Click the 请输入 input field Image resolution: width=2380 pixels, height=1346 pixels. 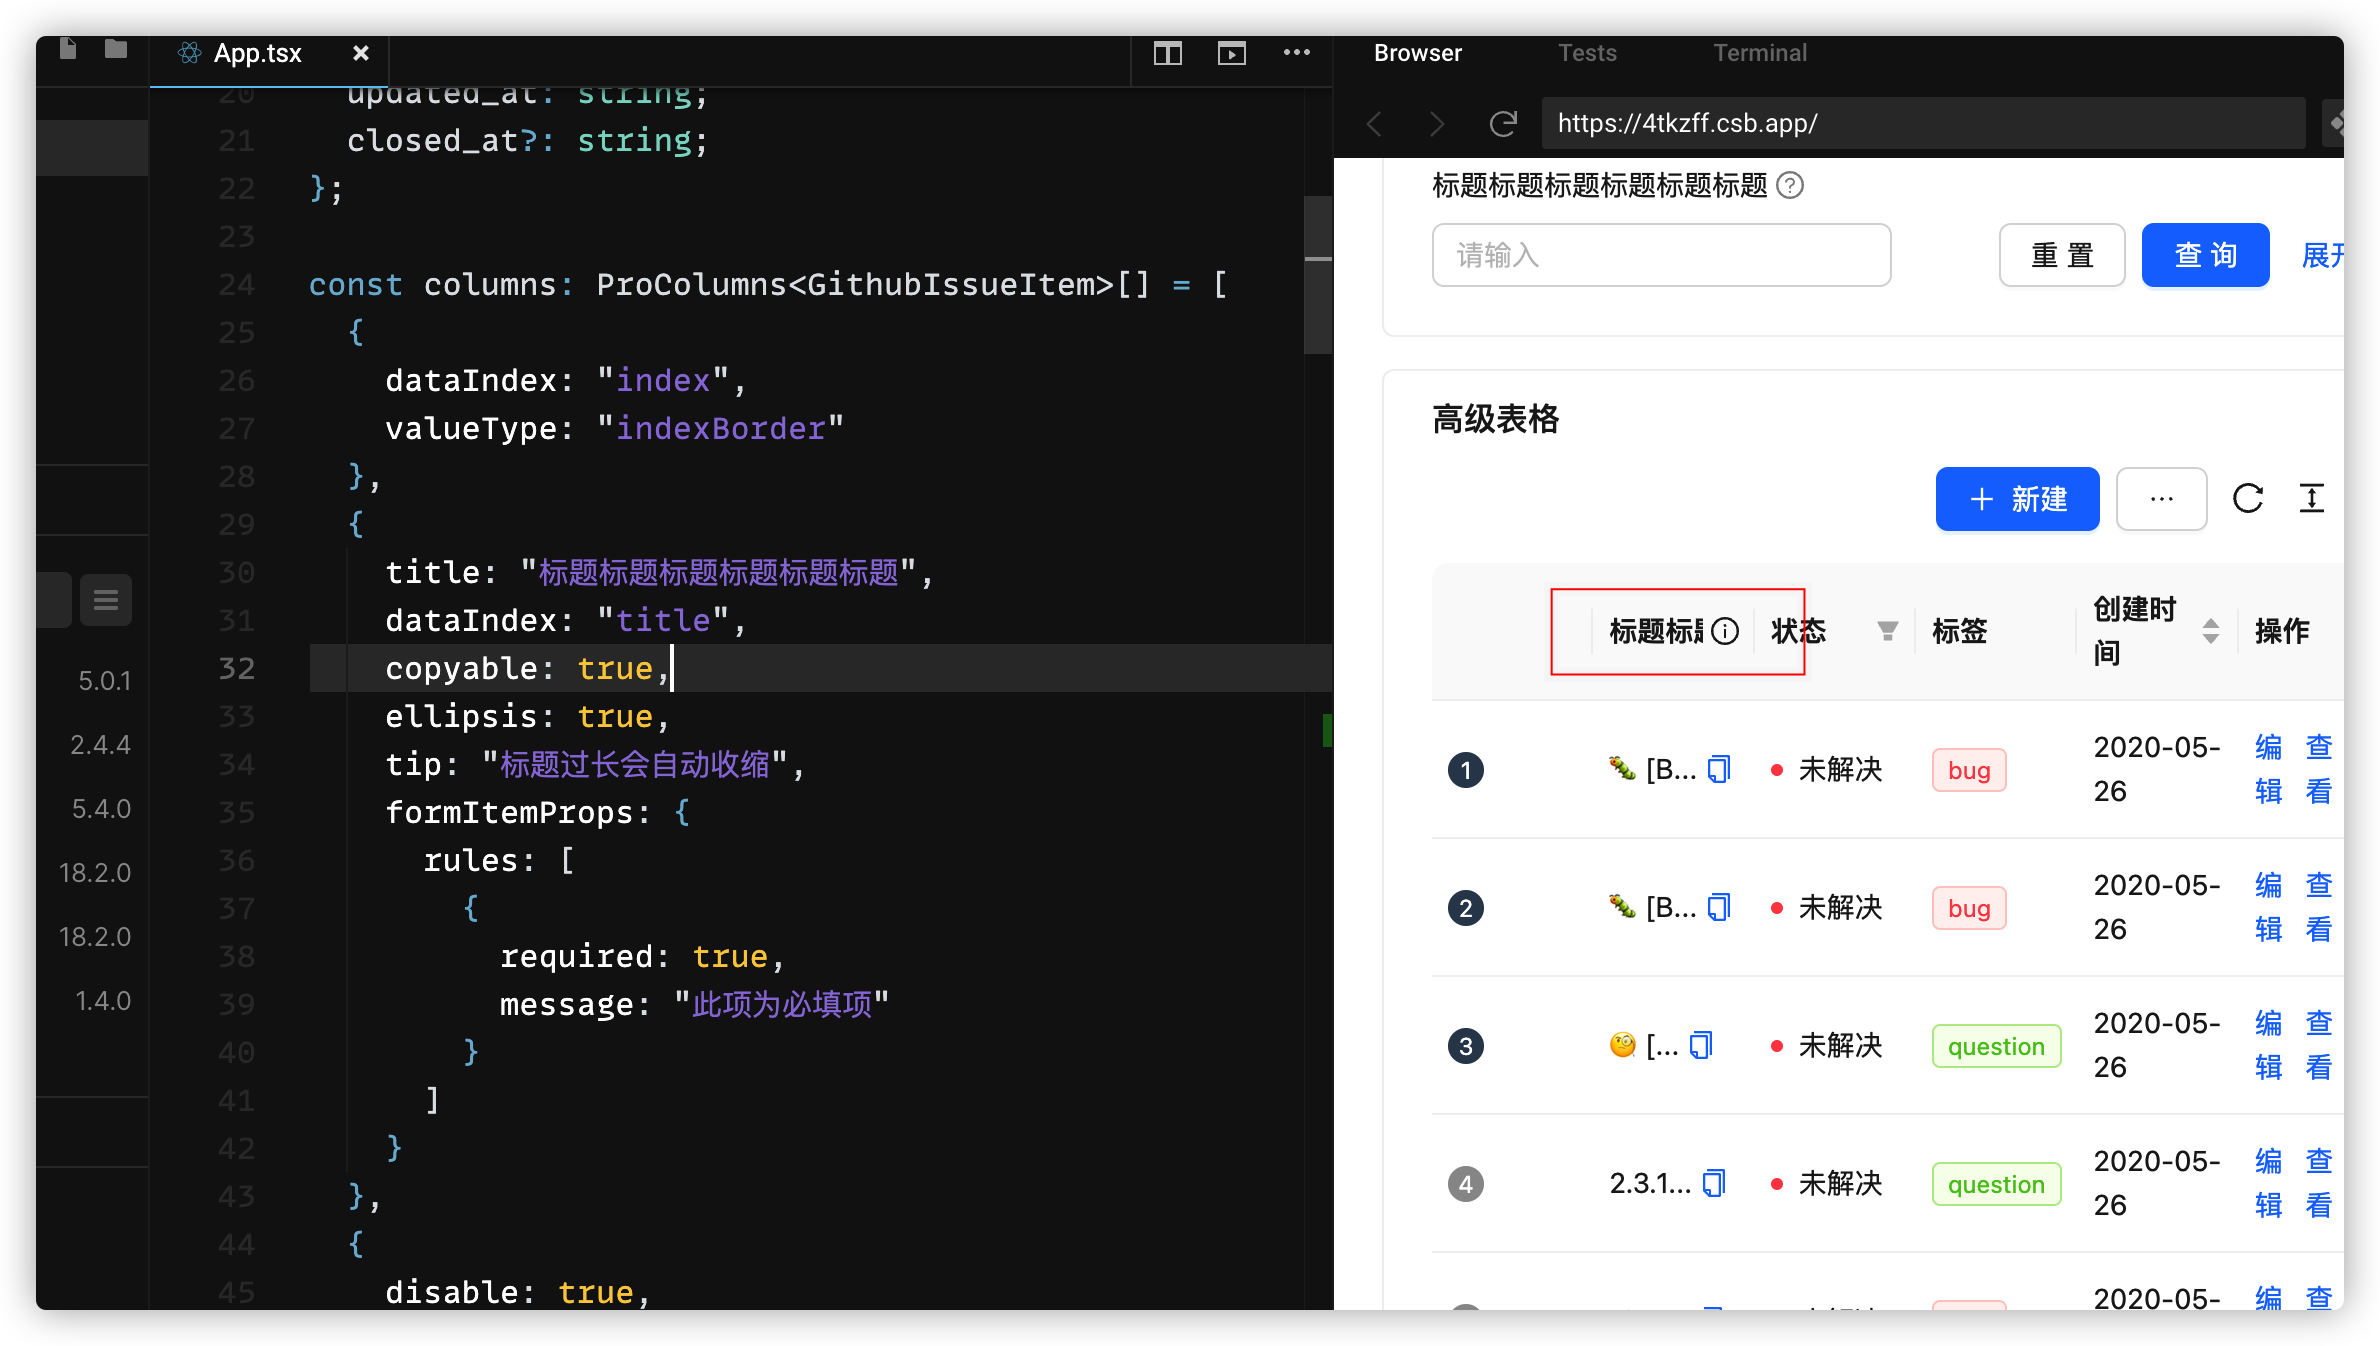coord(1660,255)
